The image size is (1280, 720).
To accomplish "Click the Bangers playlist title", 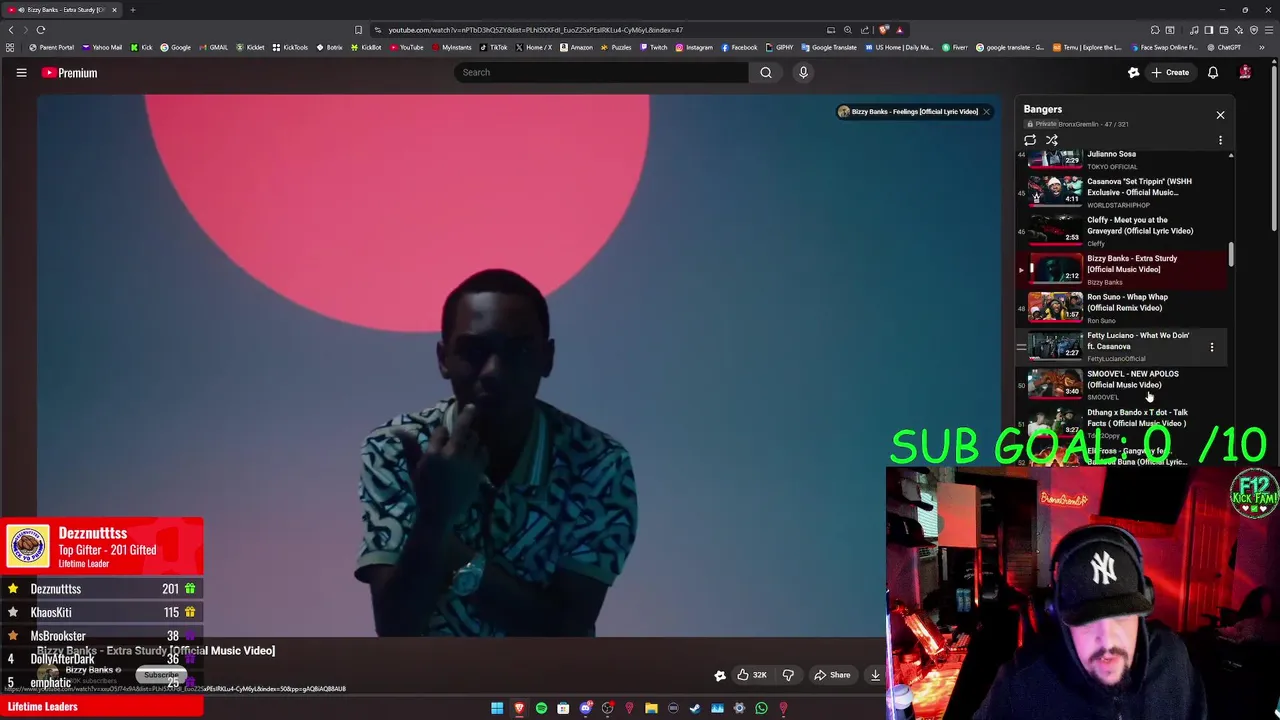I will (1042, 109).
